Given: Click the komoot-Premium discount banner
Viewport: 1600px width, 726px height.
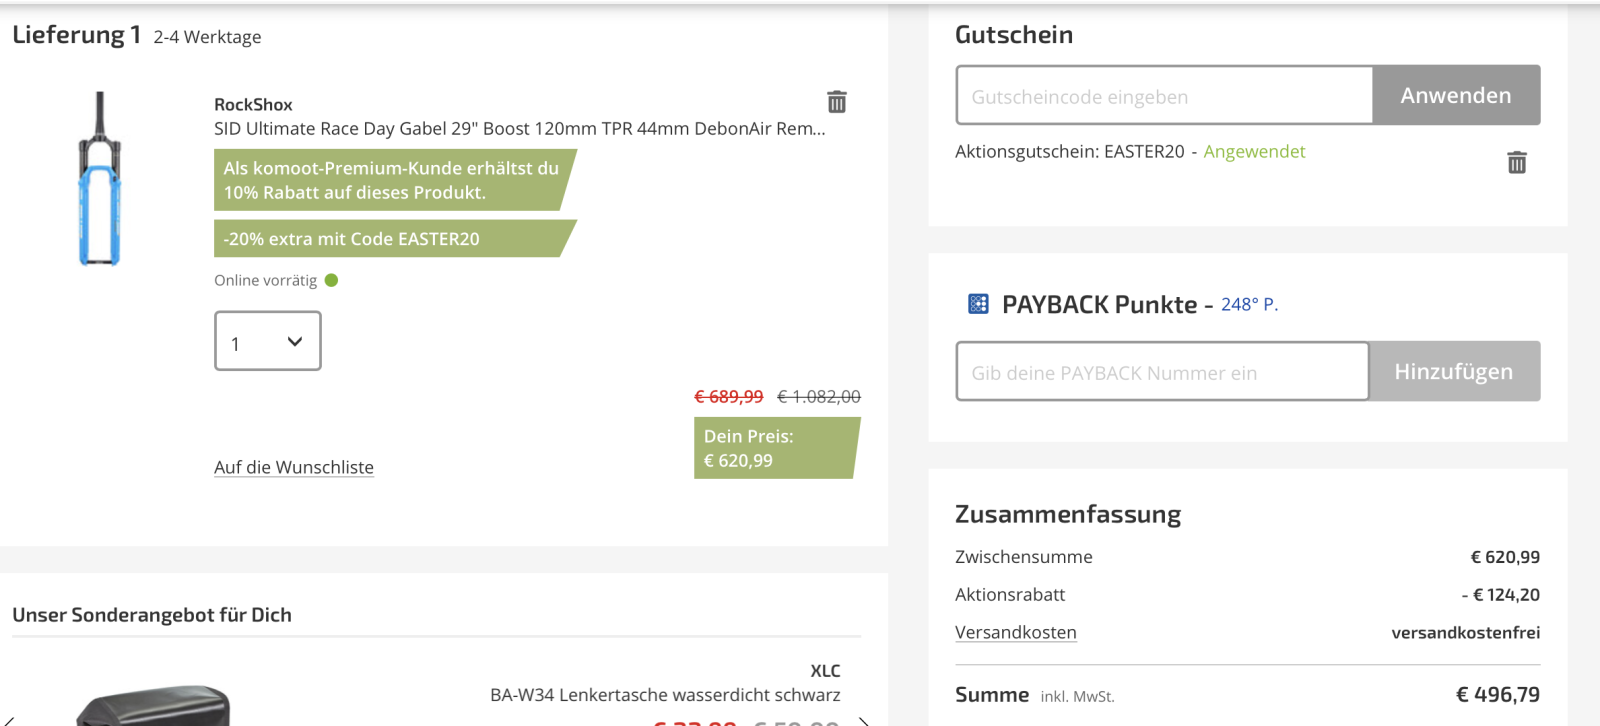Looking at the screenshot, I should [x=390, y=180].
